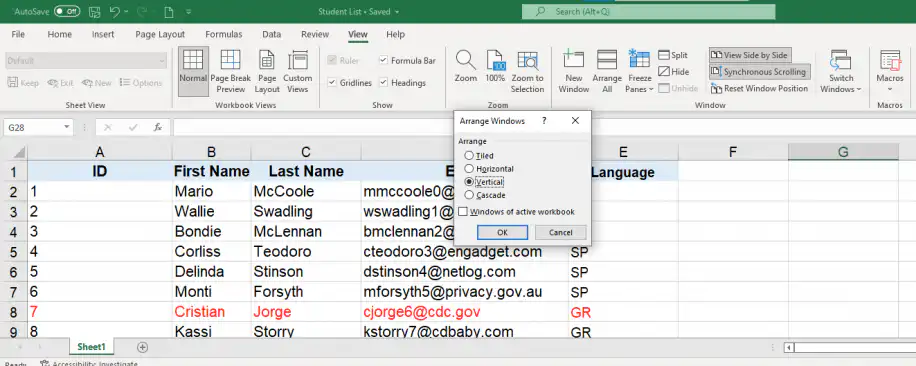Viewport: 916px width, 366px height.
Task: Switch to Page Break Preview
Action: (231, 71)
